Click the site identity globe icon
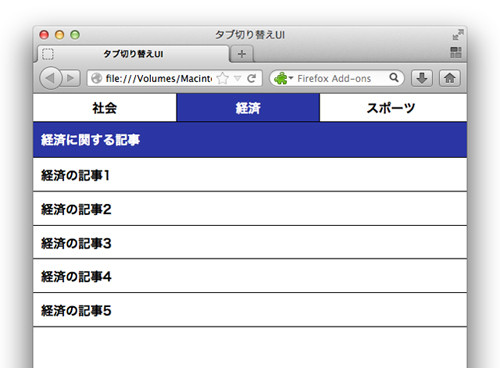500x368 pixels. pos(96,78)
